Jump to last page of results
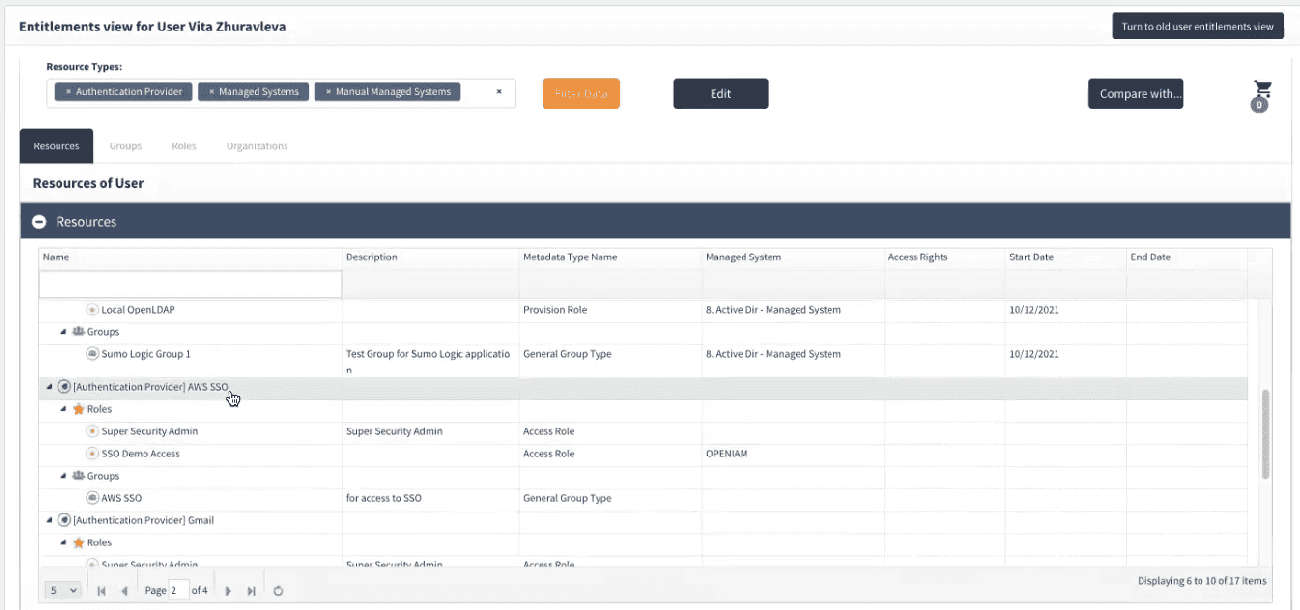Image resolution: width=1300 pixels, height=610 pixels. click(251, 591)
